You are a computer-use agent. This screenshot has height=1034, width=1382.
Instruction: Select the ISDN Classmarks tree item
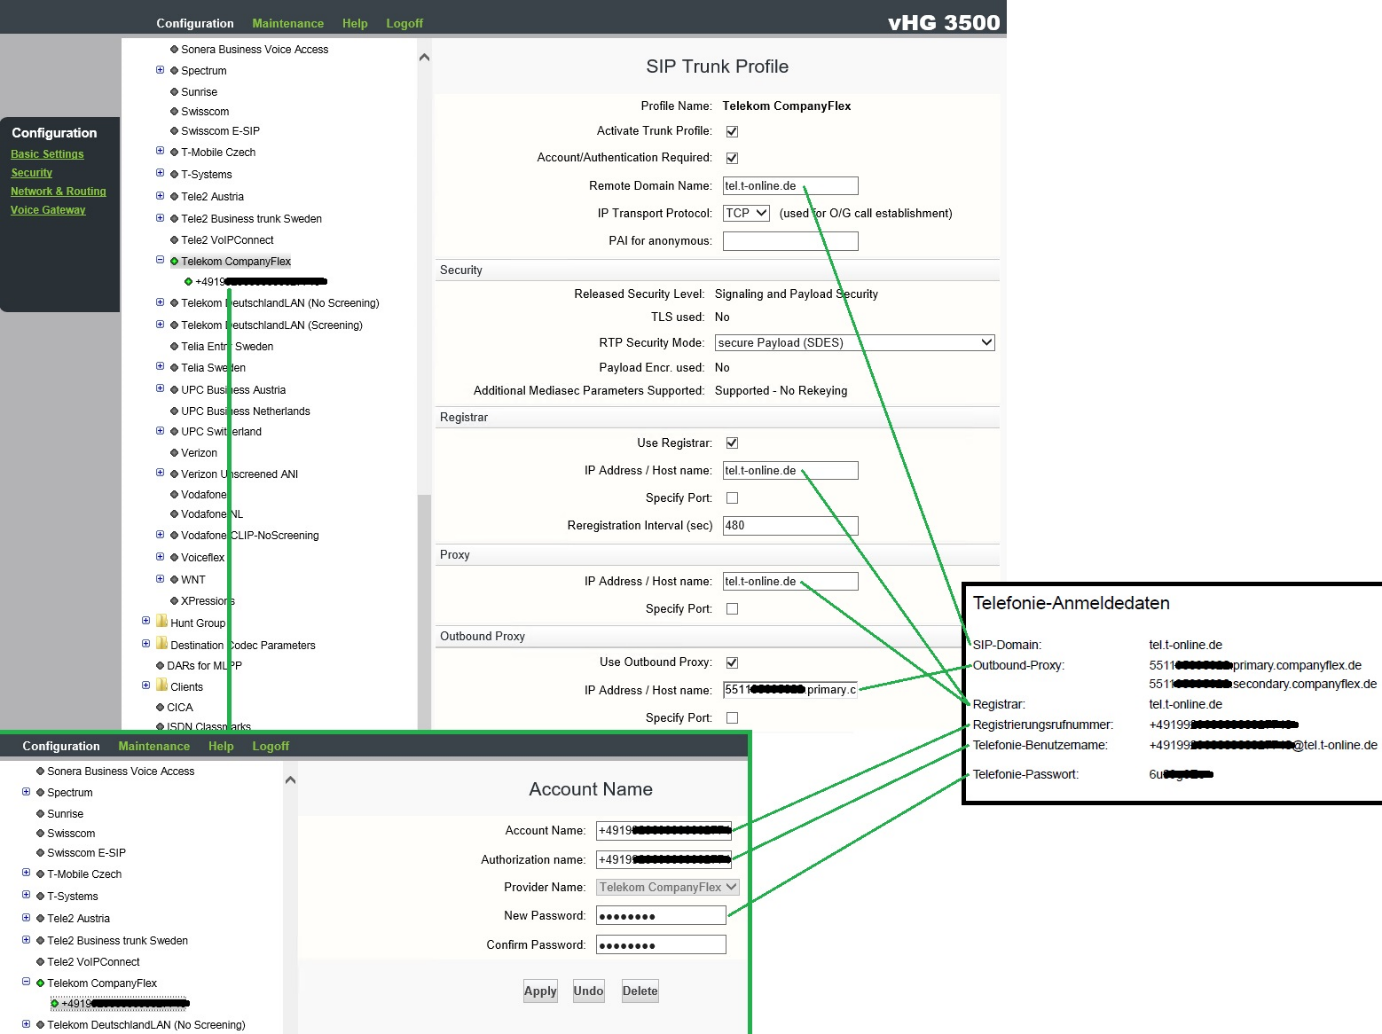point(209,726)
